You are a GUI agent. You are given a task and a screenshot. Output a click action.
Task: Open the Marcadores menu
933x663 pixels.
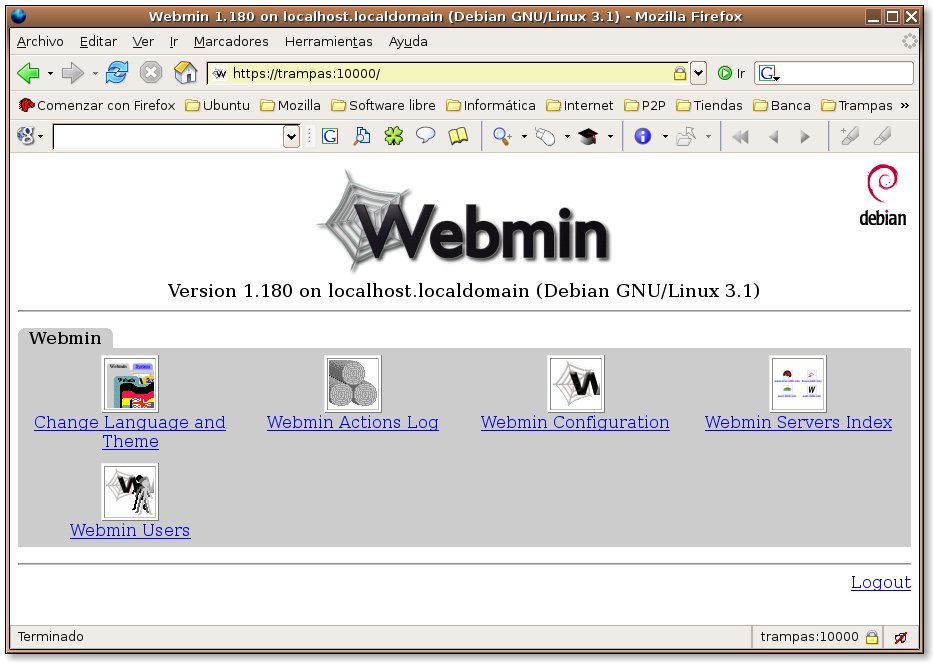pos(231,41)
